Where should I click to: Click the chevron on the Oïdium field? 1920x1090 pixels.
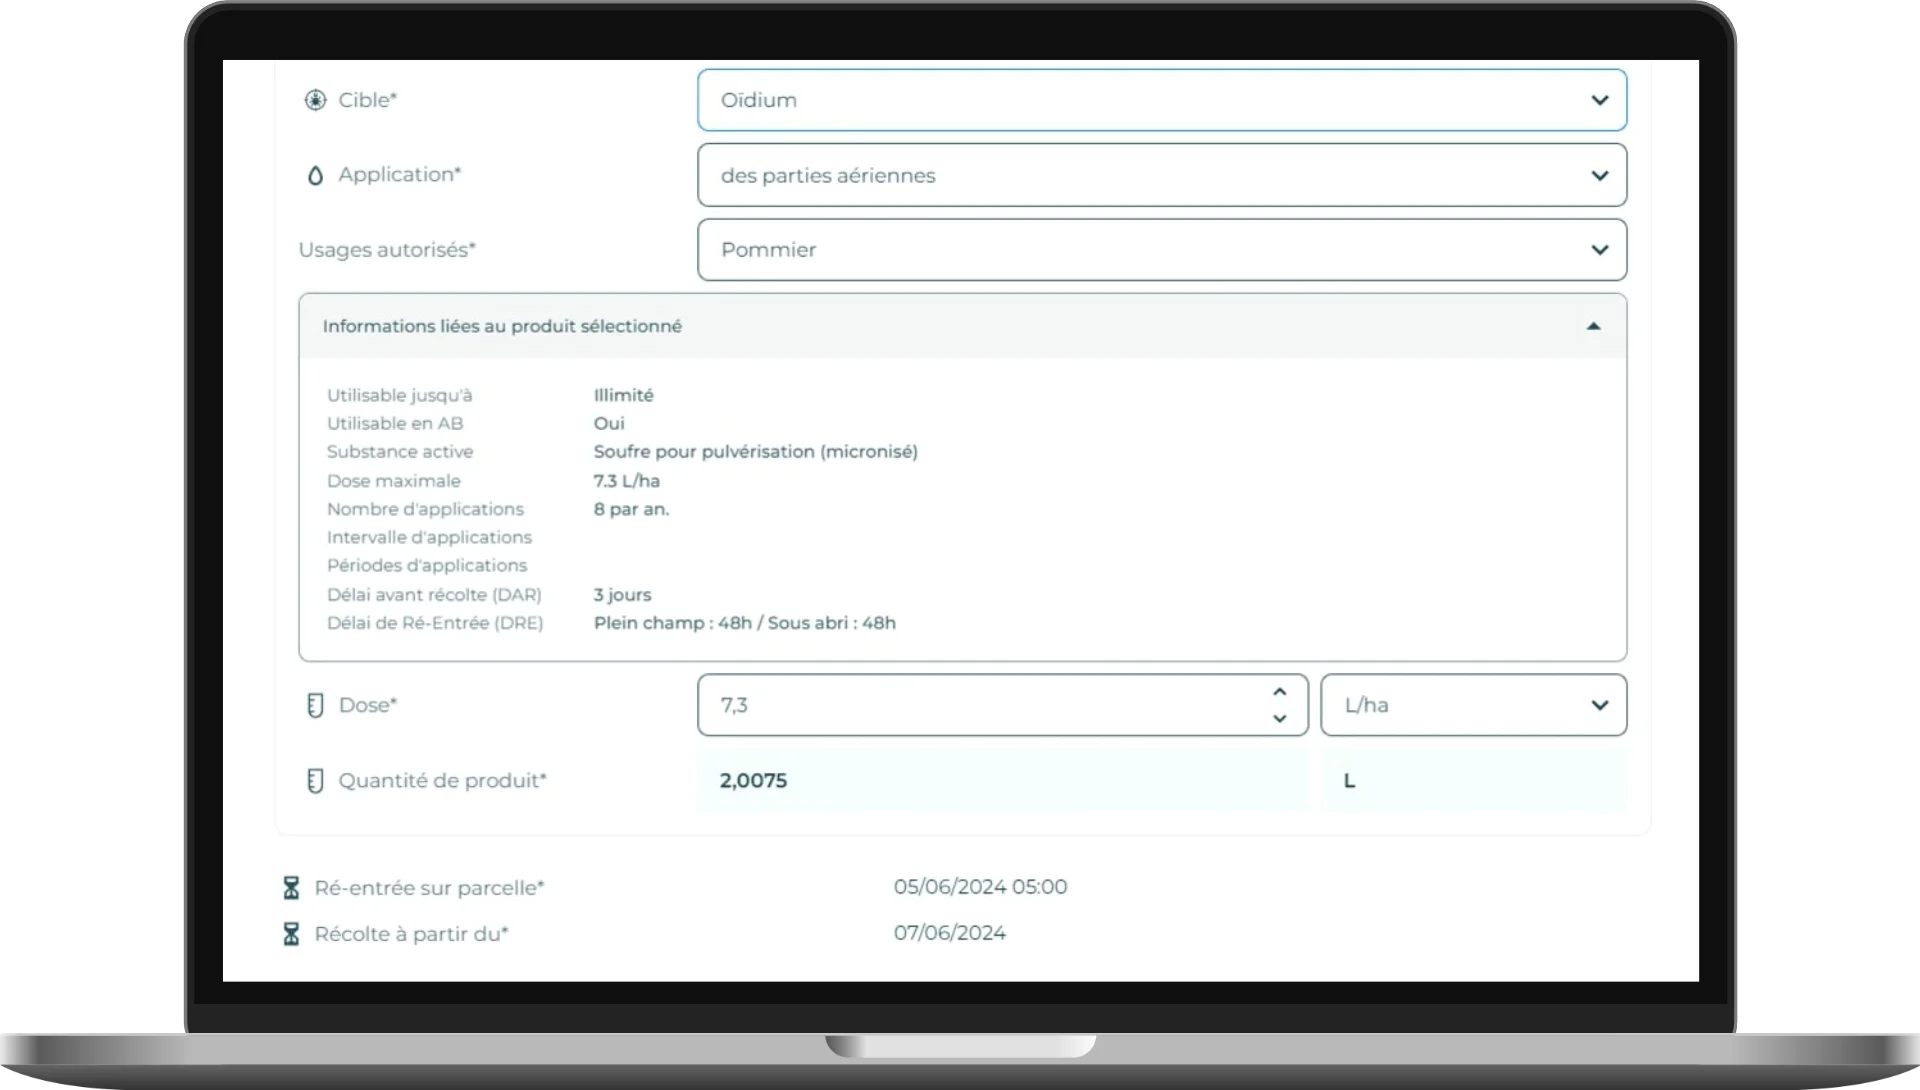pyautogui.click(x=1600, y=100)
